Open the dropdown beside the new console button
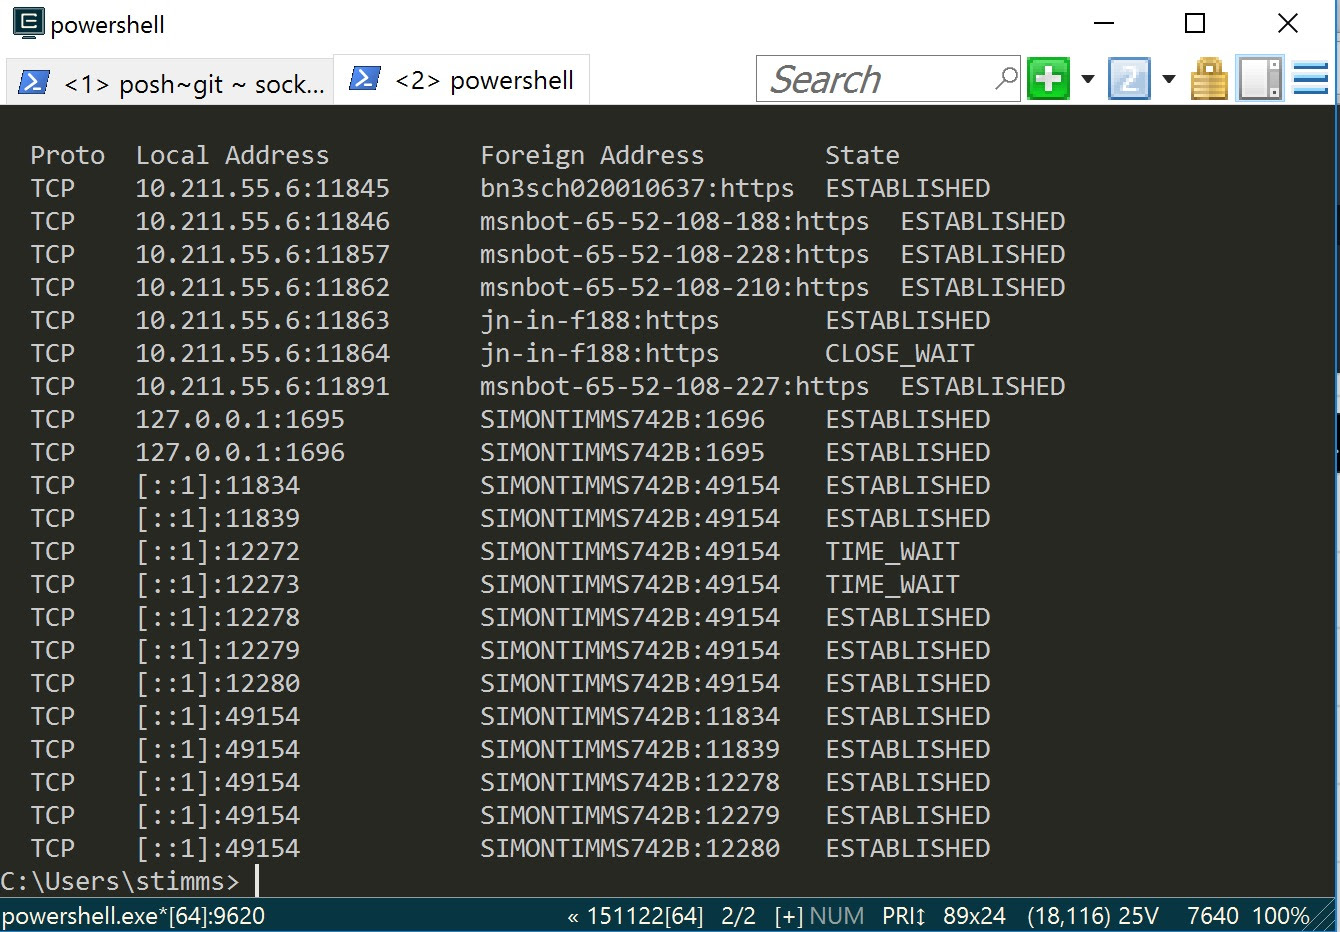Image resolution: width=1340 pixels, height=932 pixels. [x=1087, y=78]
